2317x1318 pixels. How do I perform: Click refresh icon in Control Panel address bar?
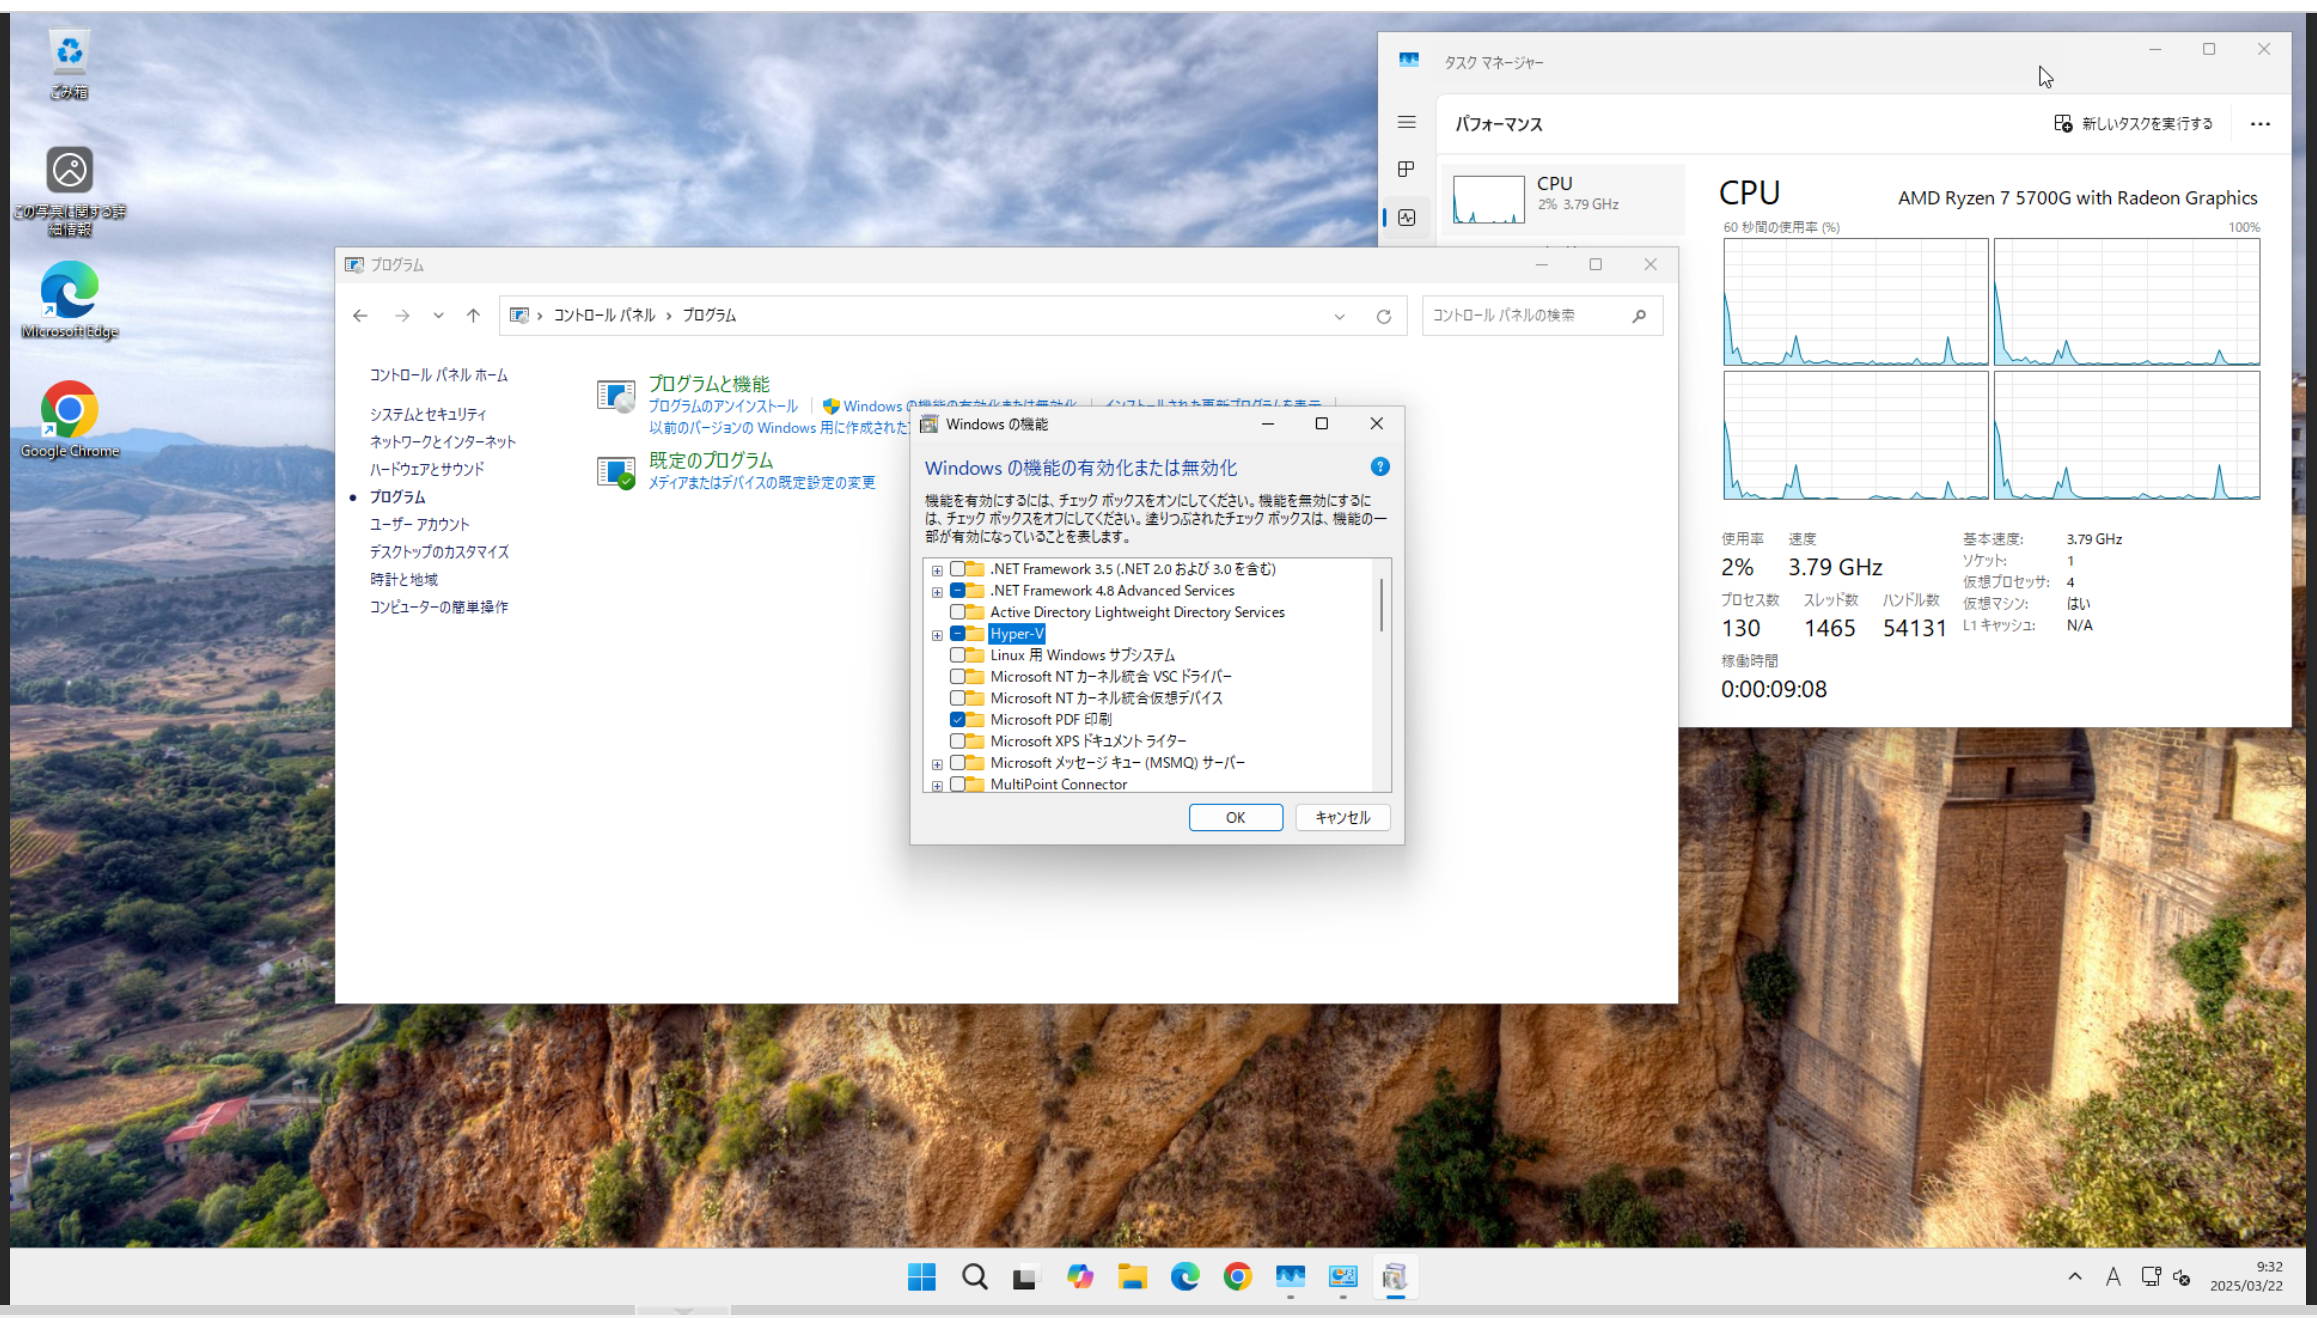[x=1383, y=316]
